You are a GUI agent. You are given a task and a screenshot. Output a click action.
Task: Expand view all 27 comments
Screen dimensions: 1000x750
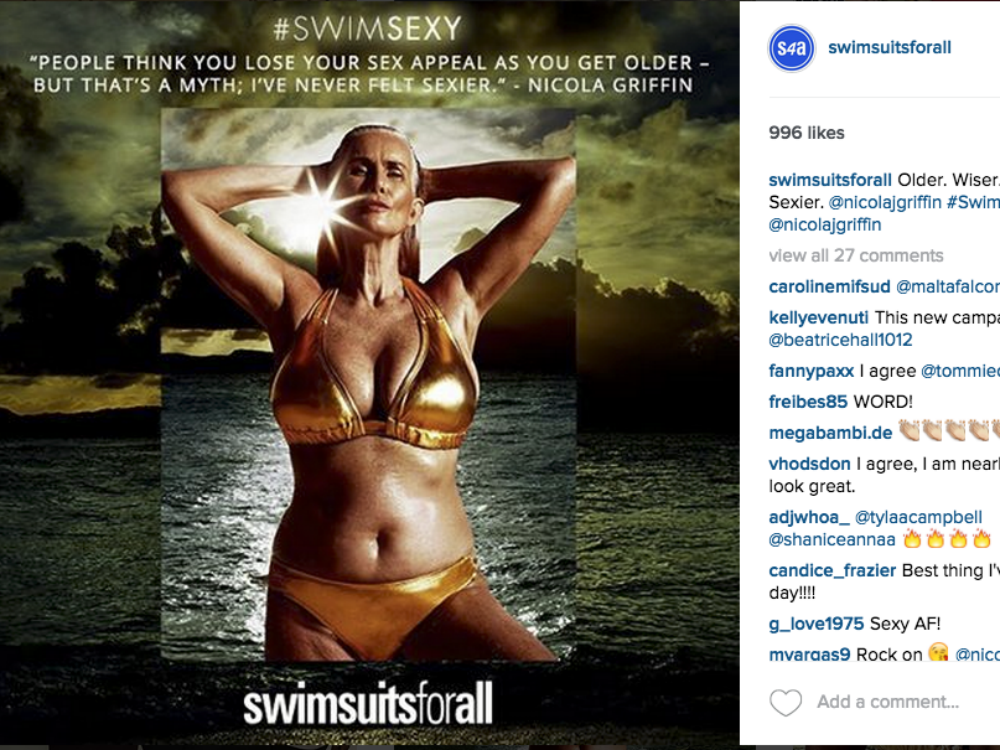coord(856,255)
